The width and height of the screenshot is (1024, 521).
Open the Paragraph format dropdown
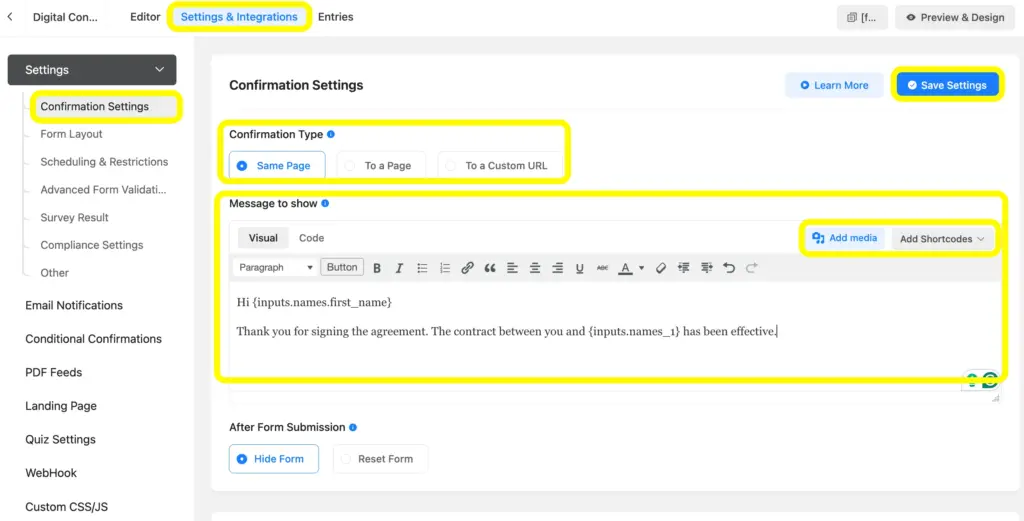pos(275,267)
